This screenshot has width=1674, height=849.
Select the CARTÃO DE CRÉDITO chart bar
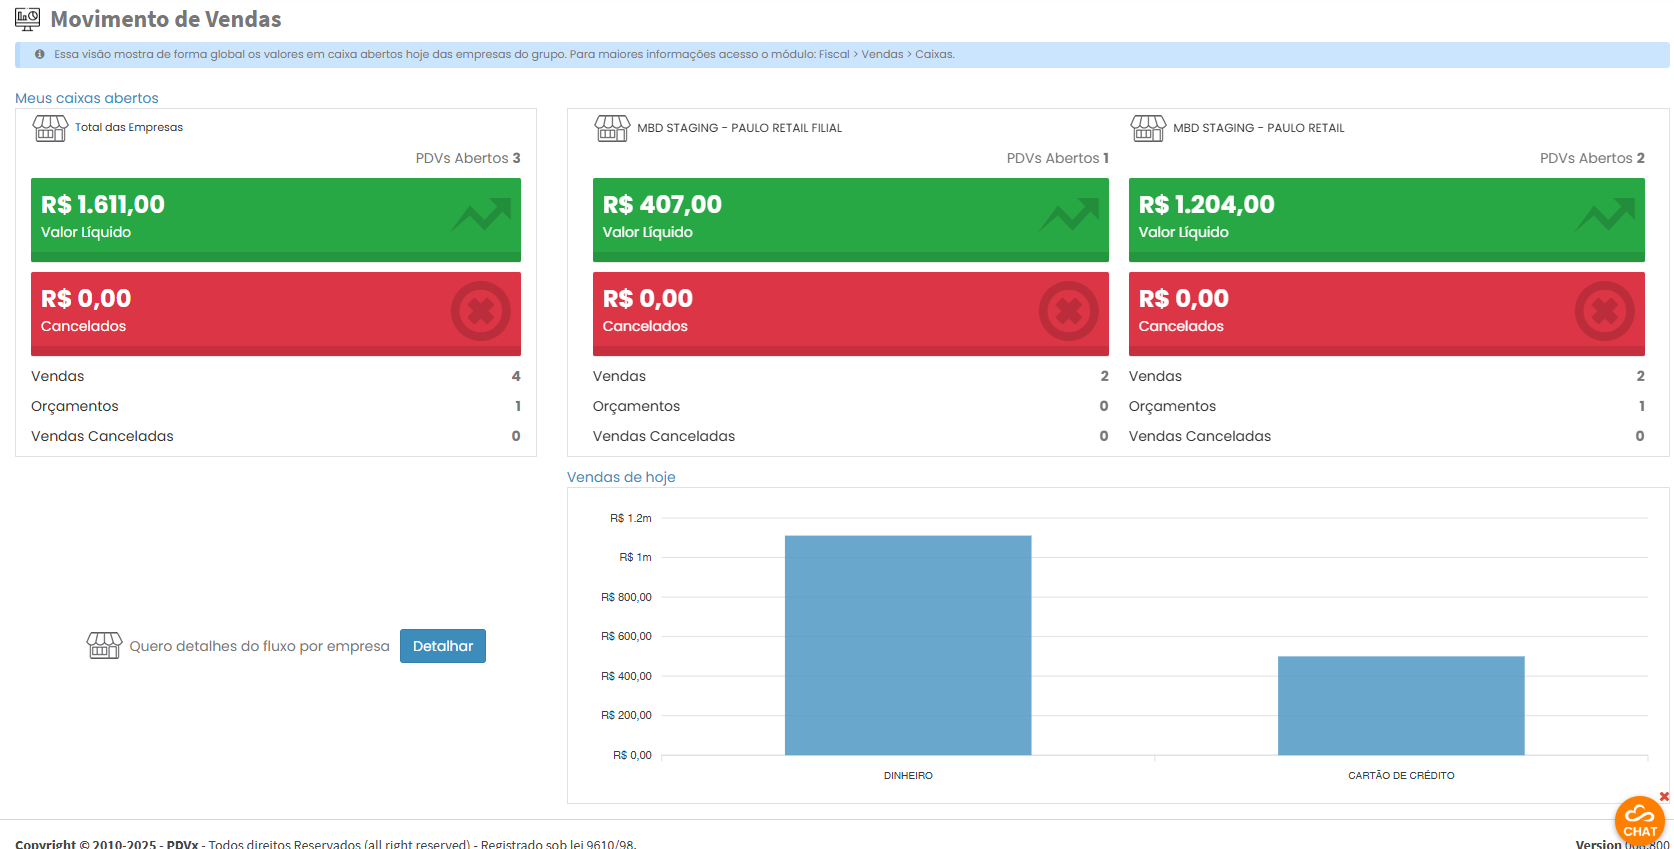[1400, 705]
